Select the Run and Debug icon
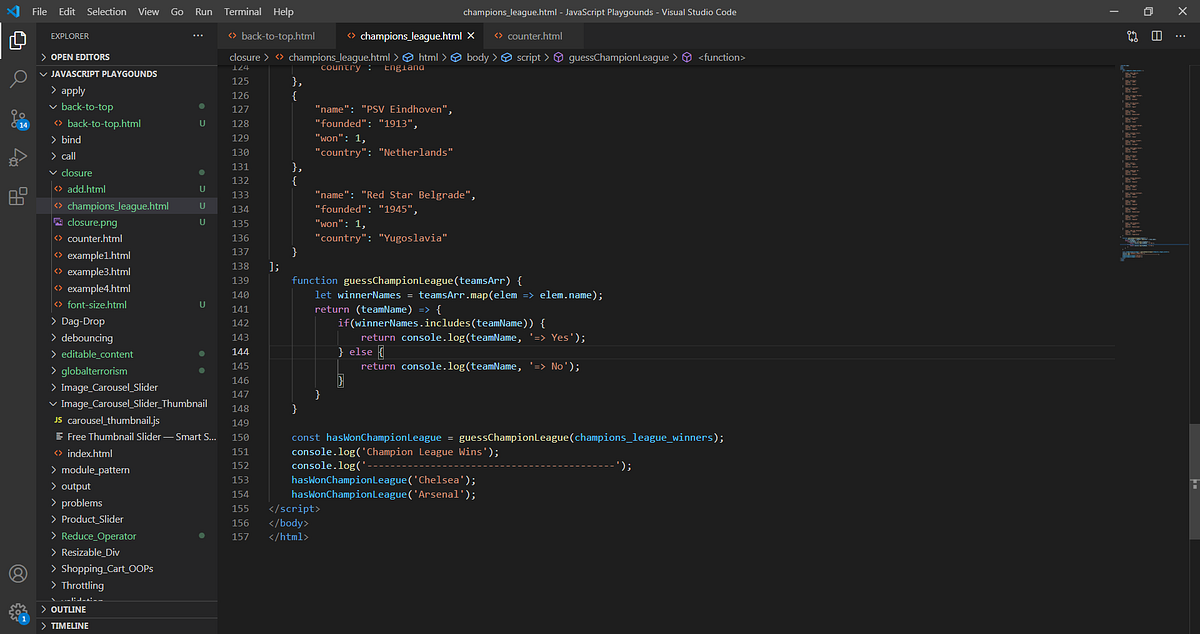 point(17,157)
